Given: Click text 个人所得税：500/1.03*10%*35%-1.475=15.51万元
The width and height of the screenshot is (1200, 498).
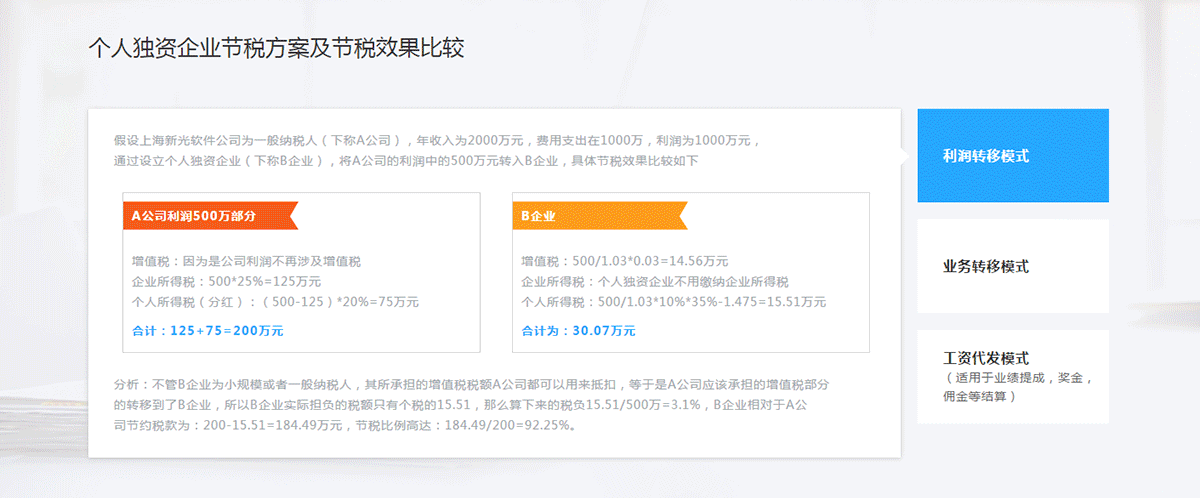Looking at the screenshot, I should 674,301.
